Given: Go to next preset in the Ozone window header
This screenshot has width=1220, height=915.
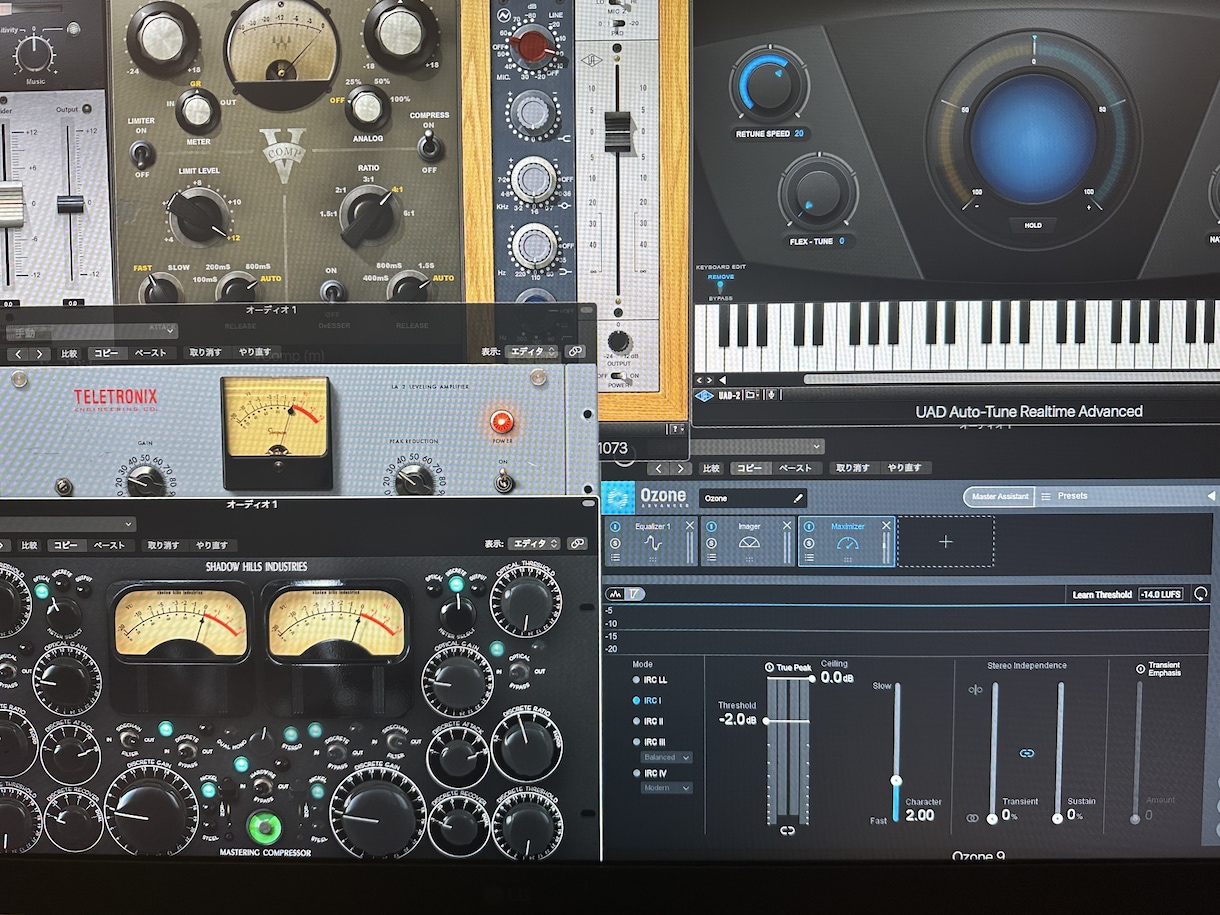Looking at the screenshot, I should coord(682,468).
